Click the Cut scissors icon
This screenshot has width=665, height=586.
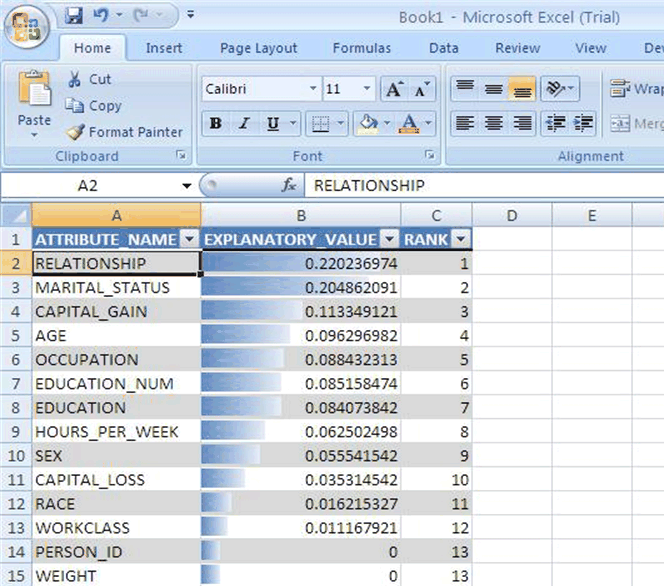click(75, 79)
